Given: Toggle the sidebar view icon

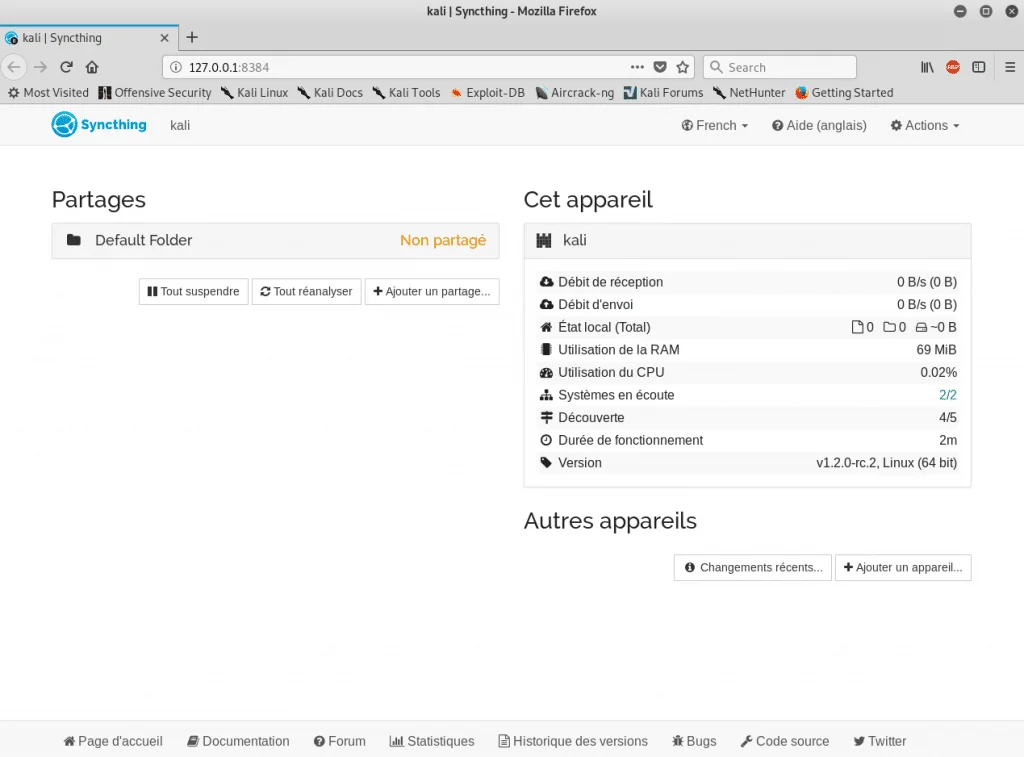Looking at the screenshot, I should click(x=979, y=67).
